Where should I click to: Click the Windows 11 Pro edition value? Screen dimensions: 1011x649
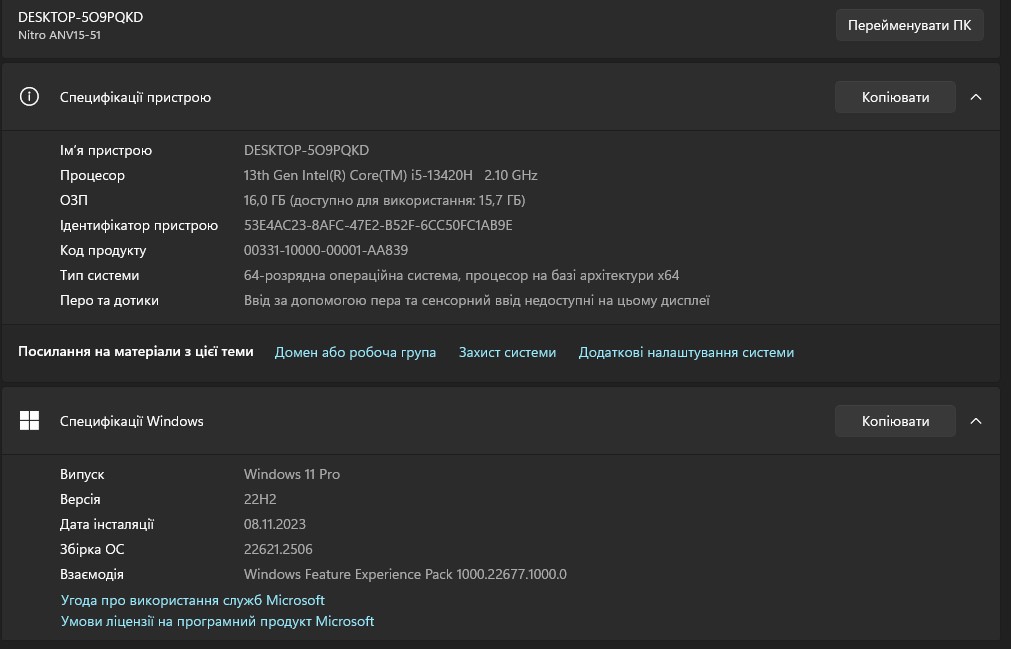point(292,474)
